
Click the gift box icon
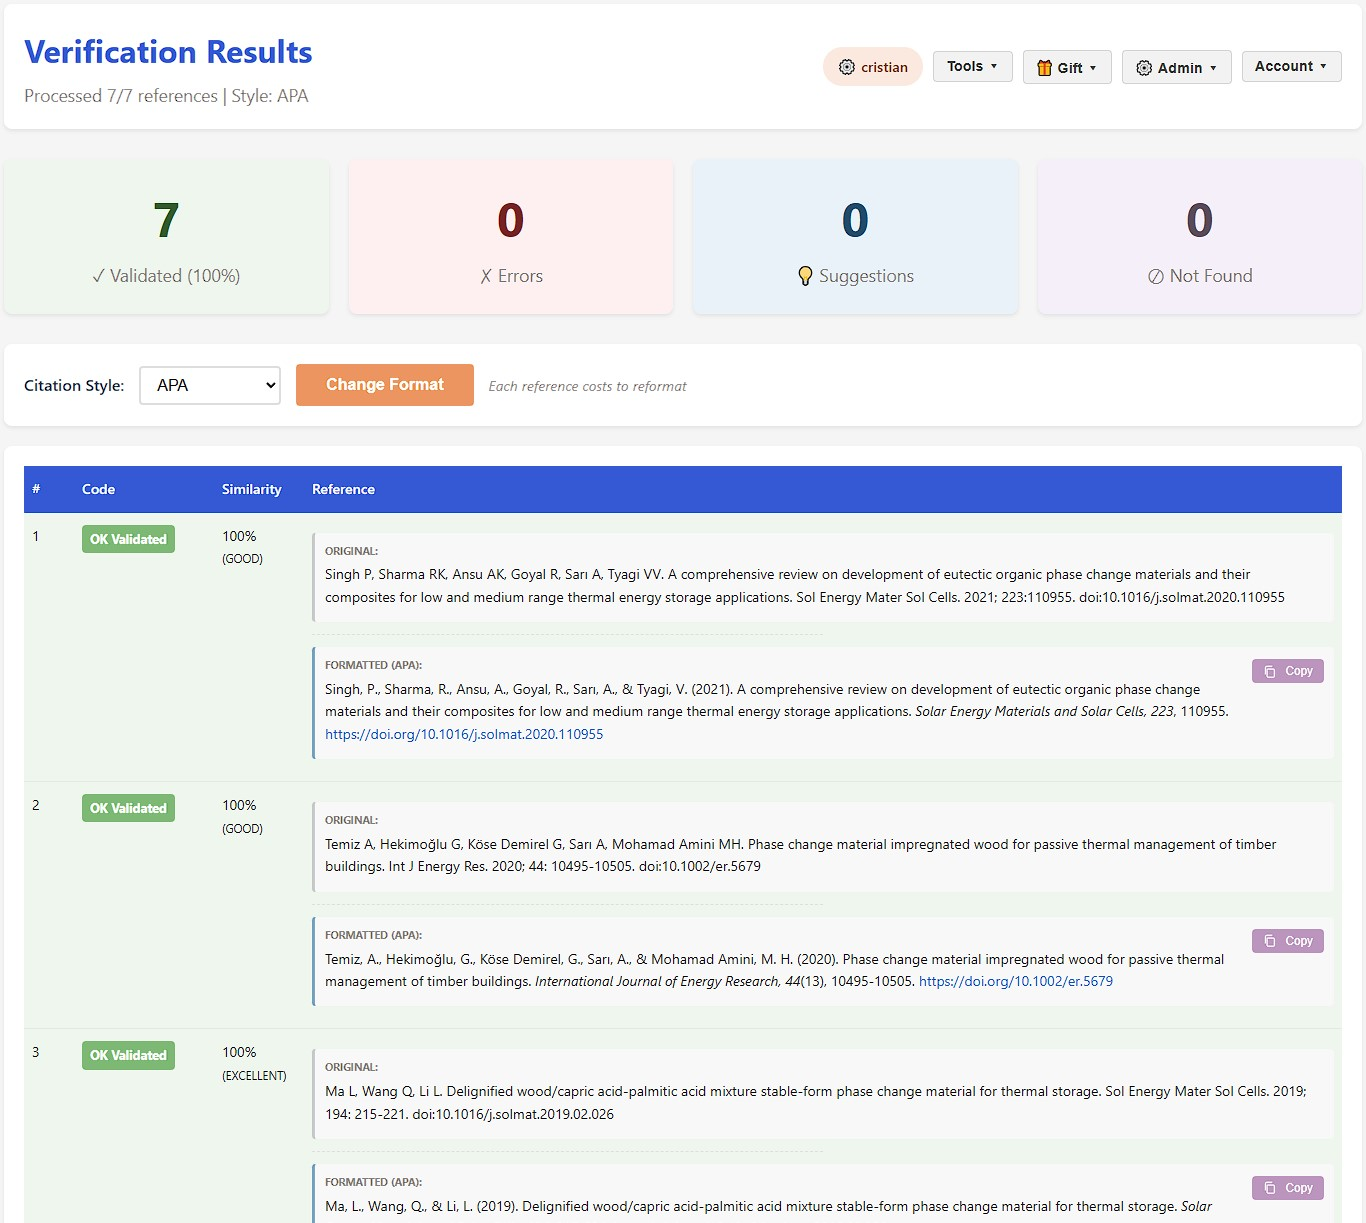(1044, 68)
